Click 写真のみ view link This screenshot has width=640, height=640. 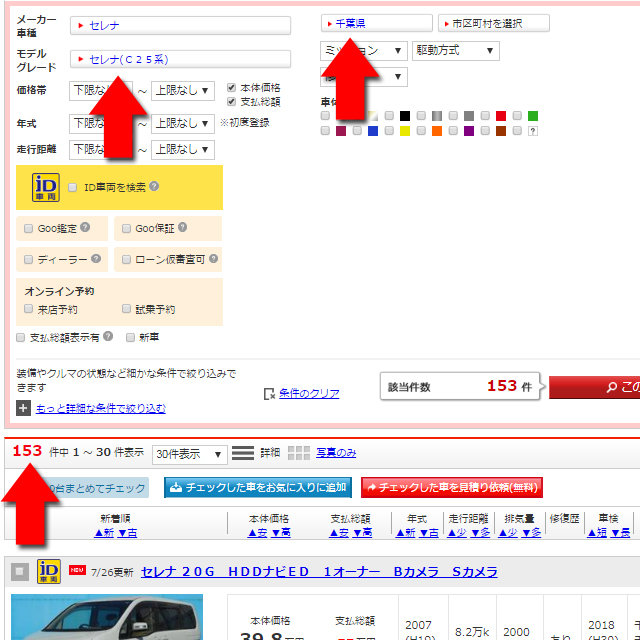tap(336, 453)
